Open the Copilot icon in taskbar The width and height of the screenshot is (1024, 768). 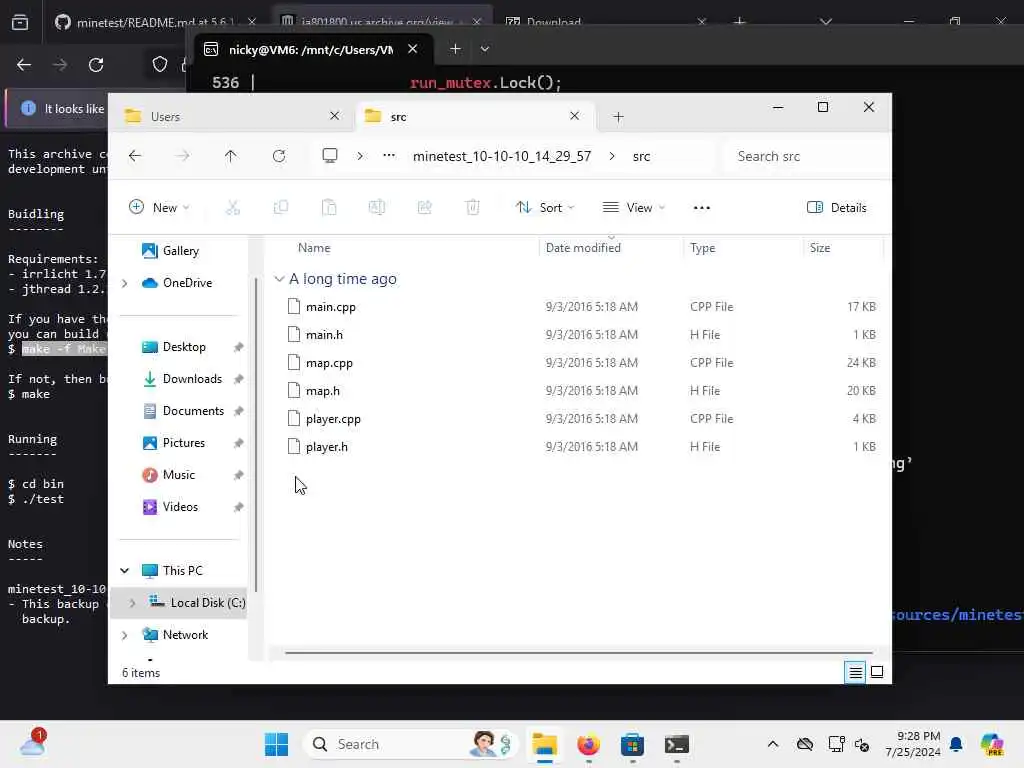pyautogui.click(x=992, y=744)
